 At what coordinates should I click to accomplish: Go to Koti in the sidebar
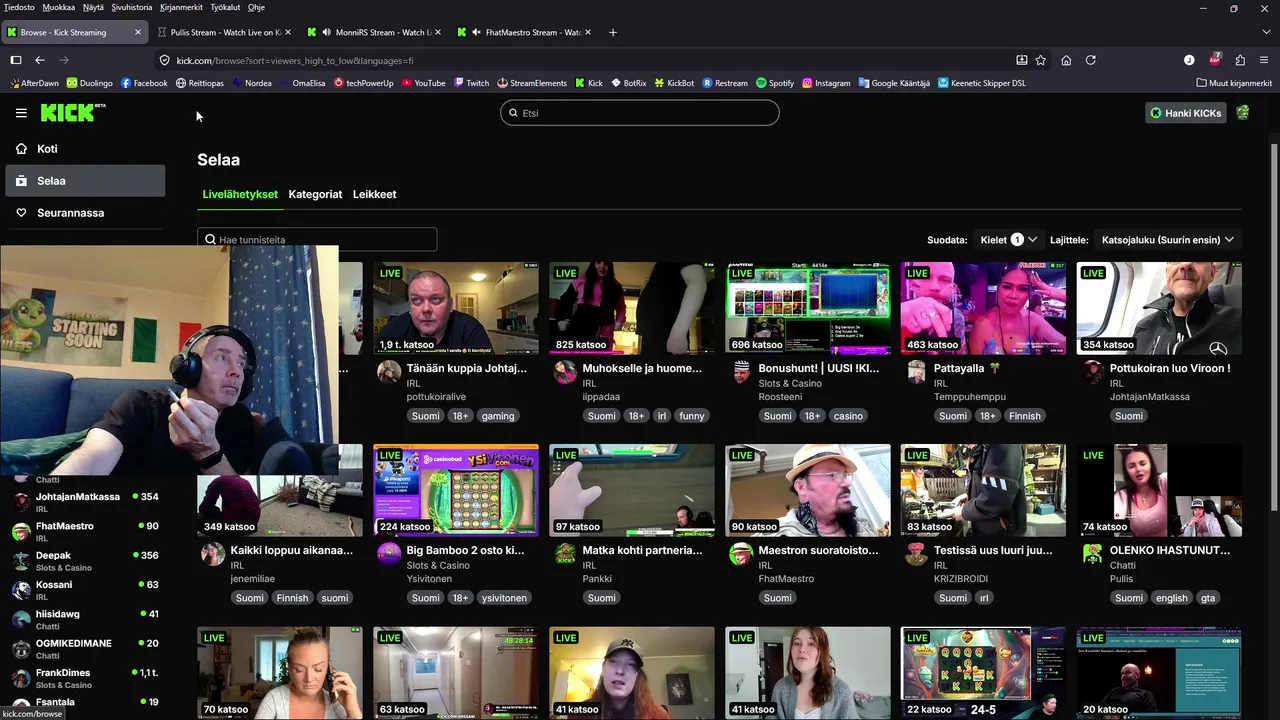[x=85, y=149]
